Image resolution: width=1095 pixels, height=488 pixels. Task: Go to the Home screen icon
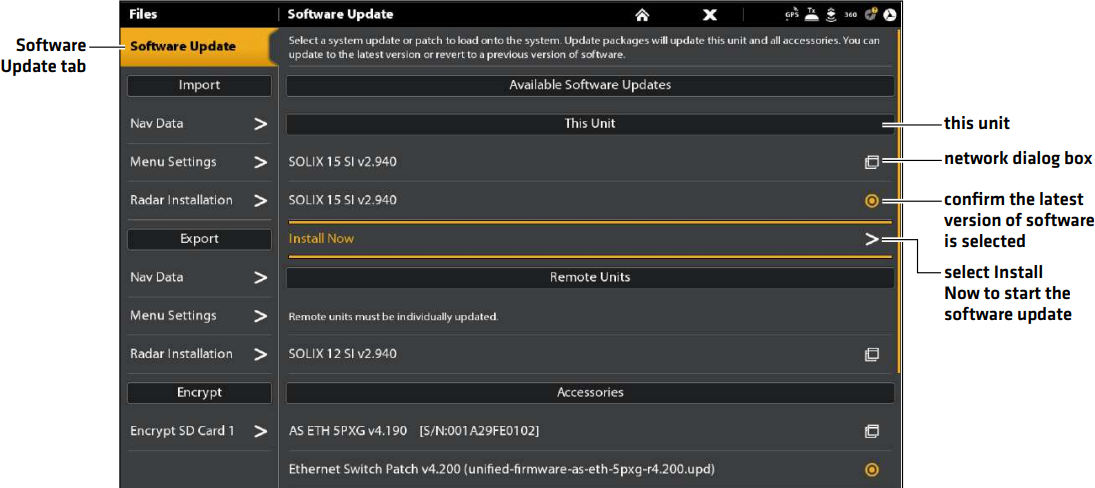pos(643,15)
